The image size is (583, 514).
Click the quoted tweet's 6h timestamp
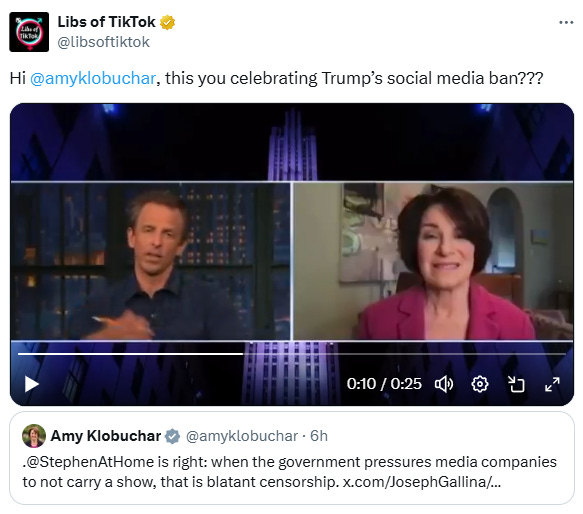coord(319,436)
